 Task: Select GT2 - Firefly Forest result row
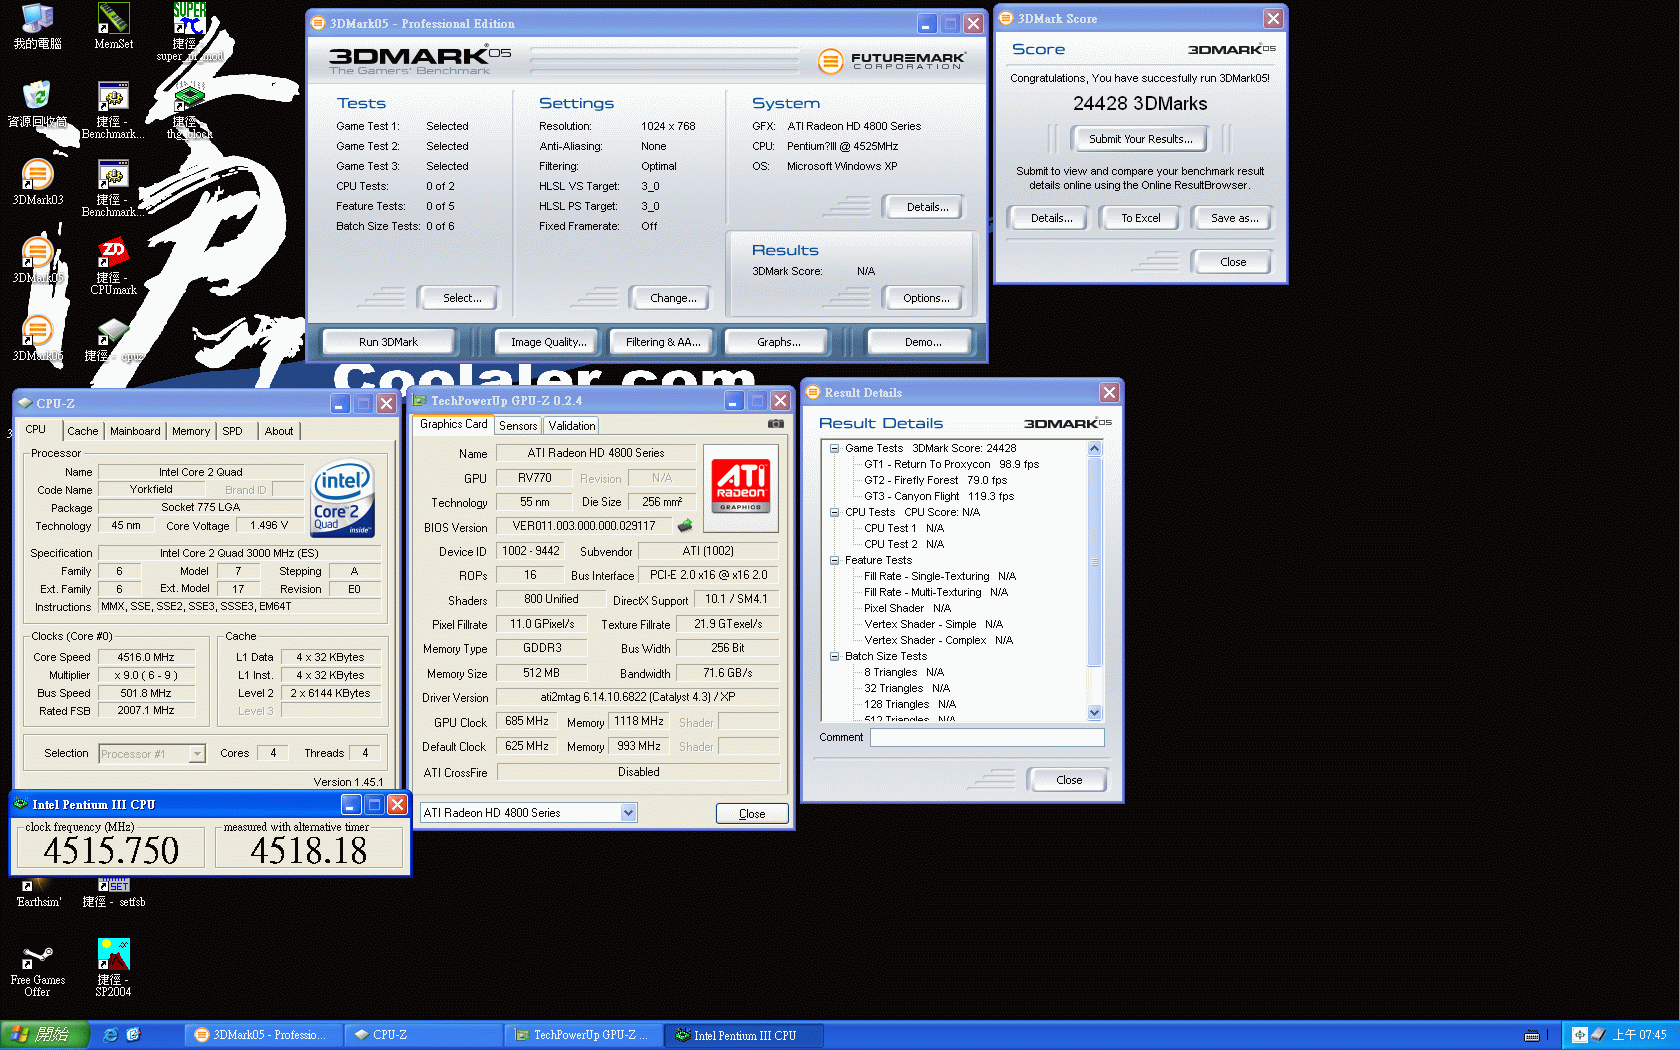click(935, 480)
